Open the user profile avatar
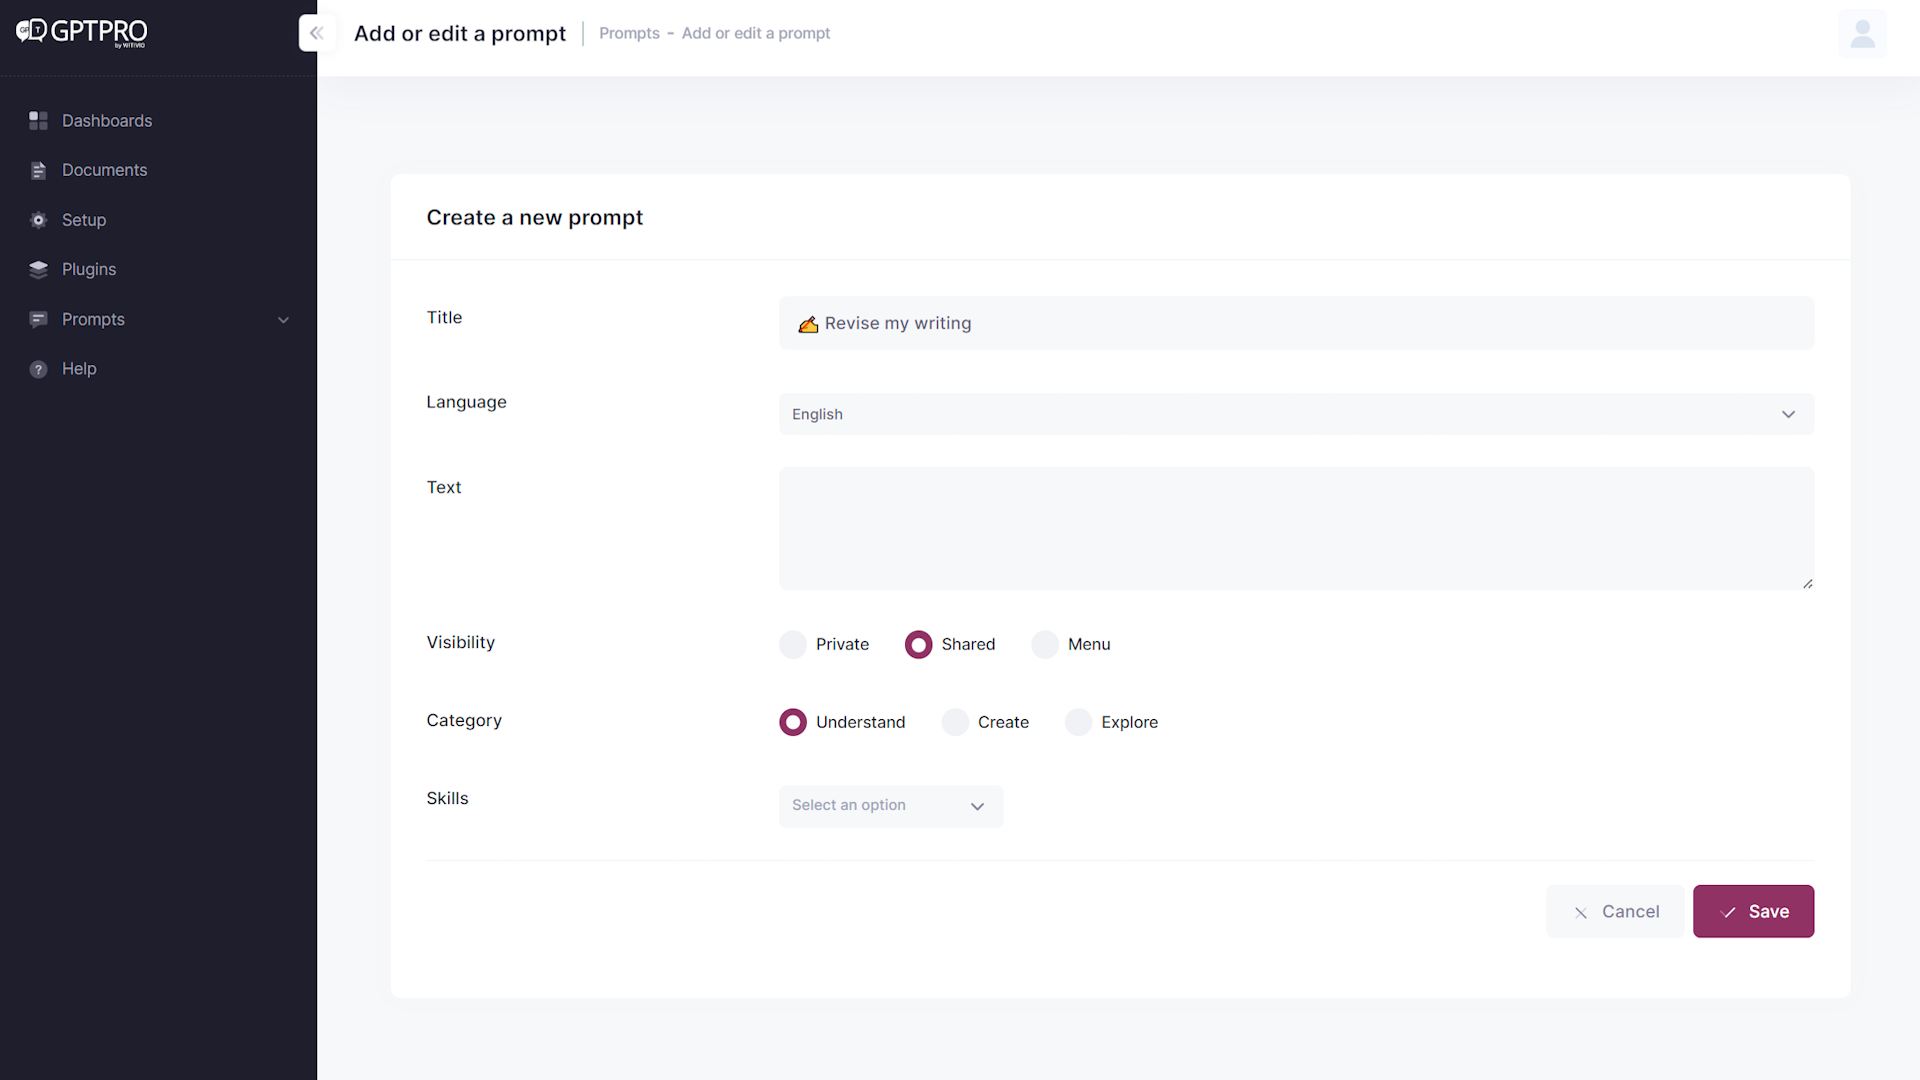The height and width of the screenshot is (1080, 1920). (x=1862, y=33)
